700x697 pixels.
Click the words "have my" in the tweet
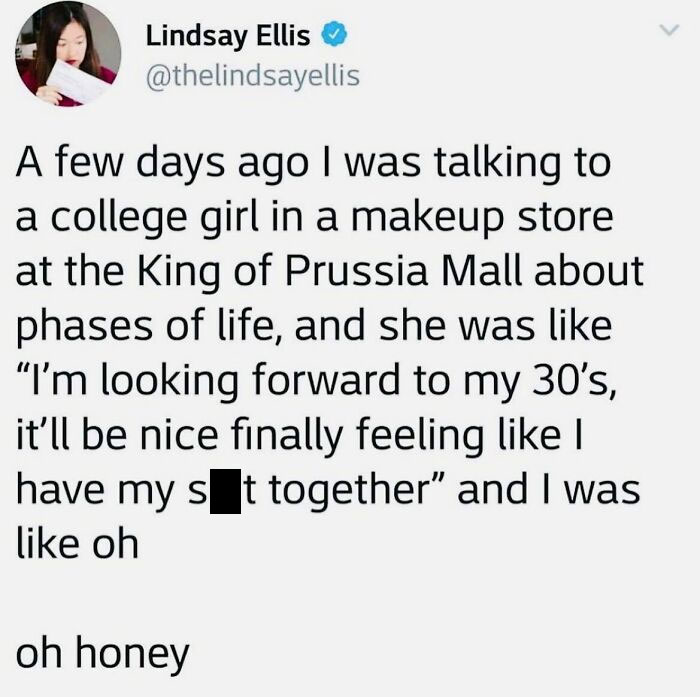pyautogui.click(x=95, y=490)
